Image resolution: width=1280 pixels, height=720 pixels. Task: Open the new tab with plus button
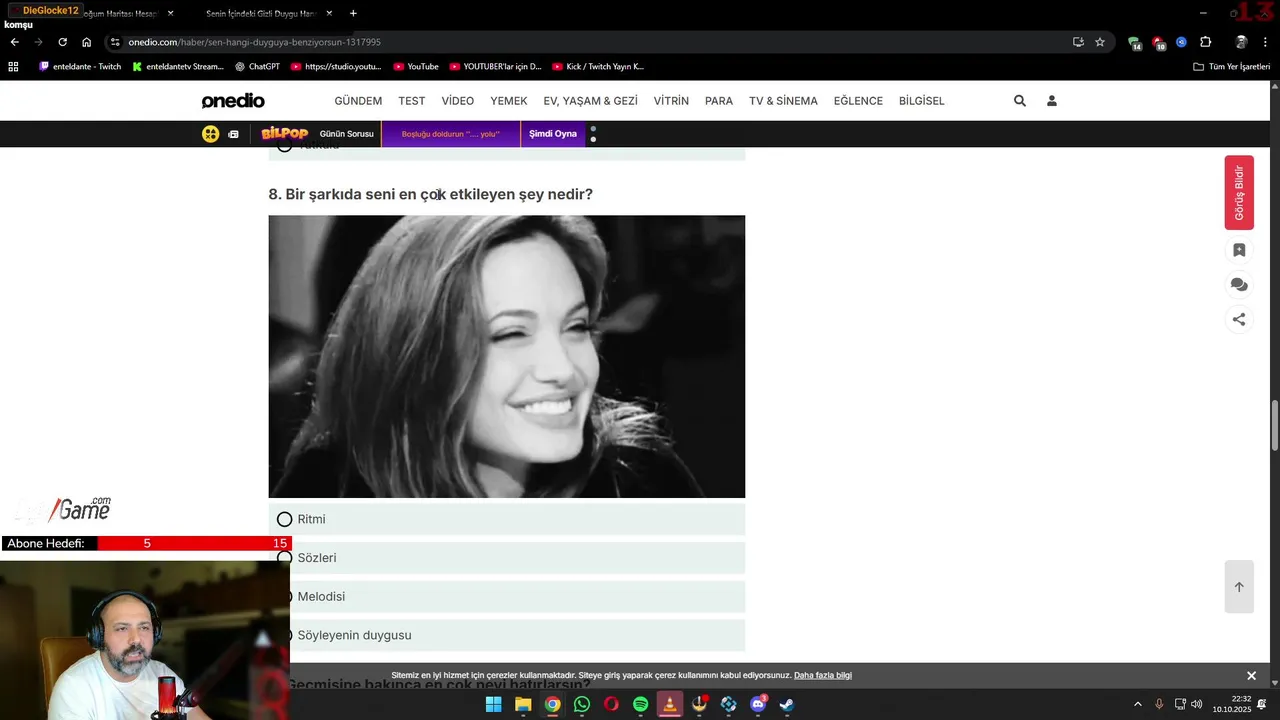353,13
